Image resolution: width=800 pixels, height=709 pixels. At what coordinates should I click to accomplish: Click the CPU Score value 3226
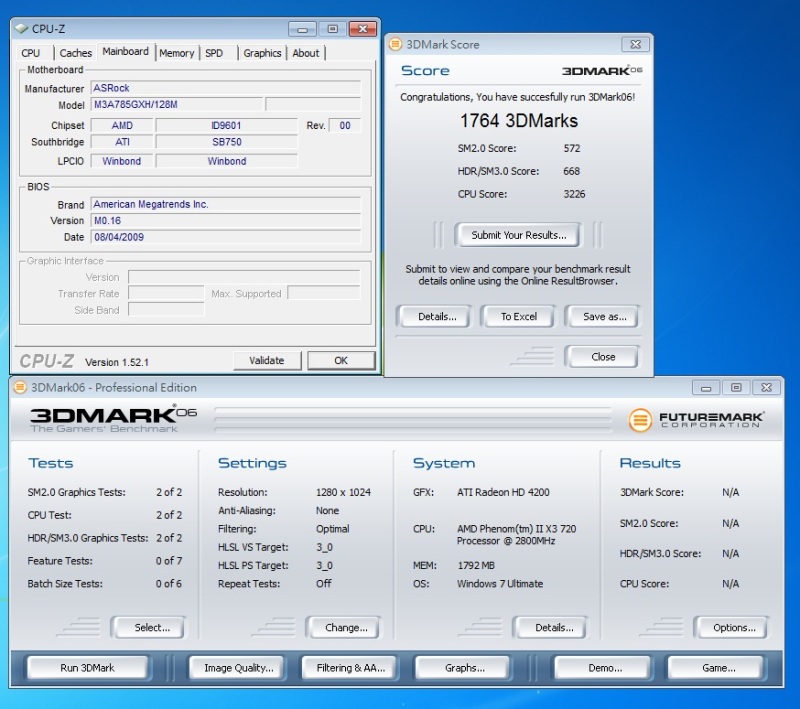574,194
